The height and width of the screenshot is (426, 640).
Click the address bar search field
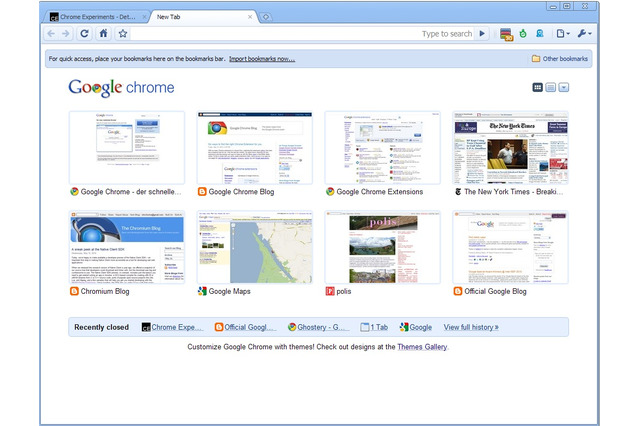[x=302, y=33]
